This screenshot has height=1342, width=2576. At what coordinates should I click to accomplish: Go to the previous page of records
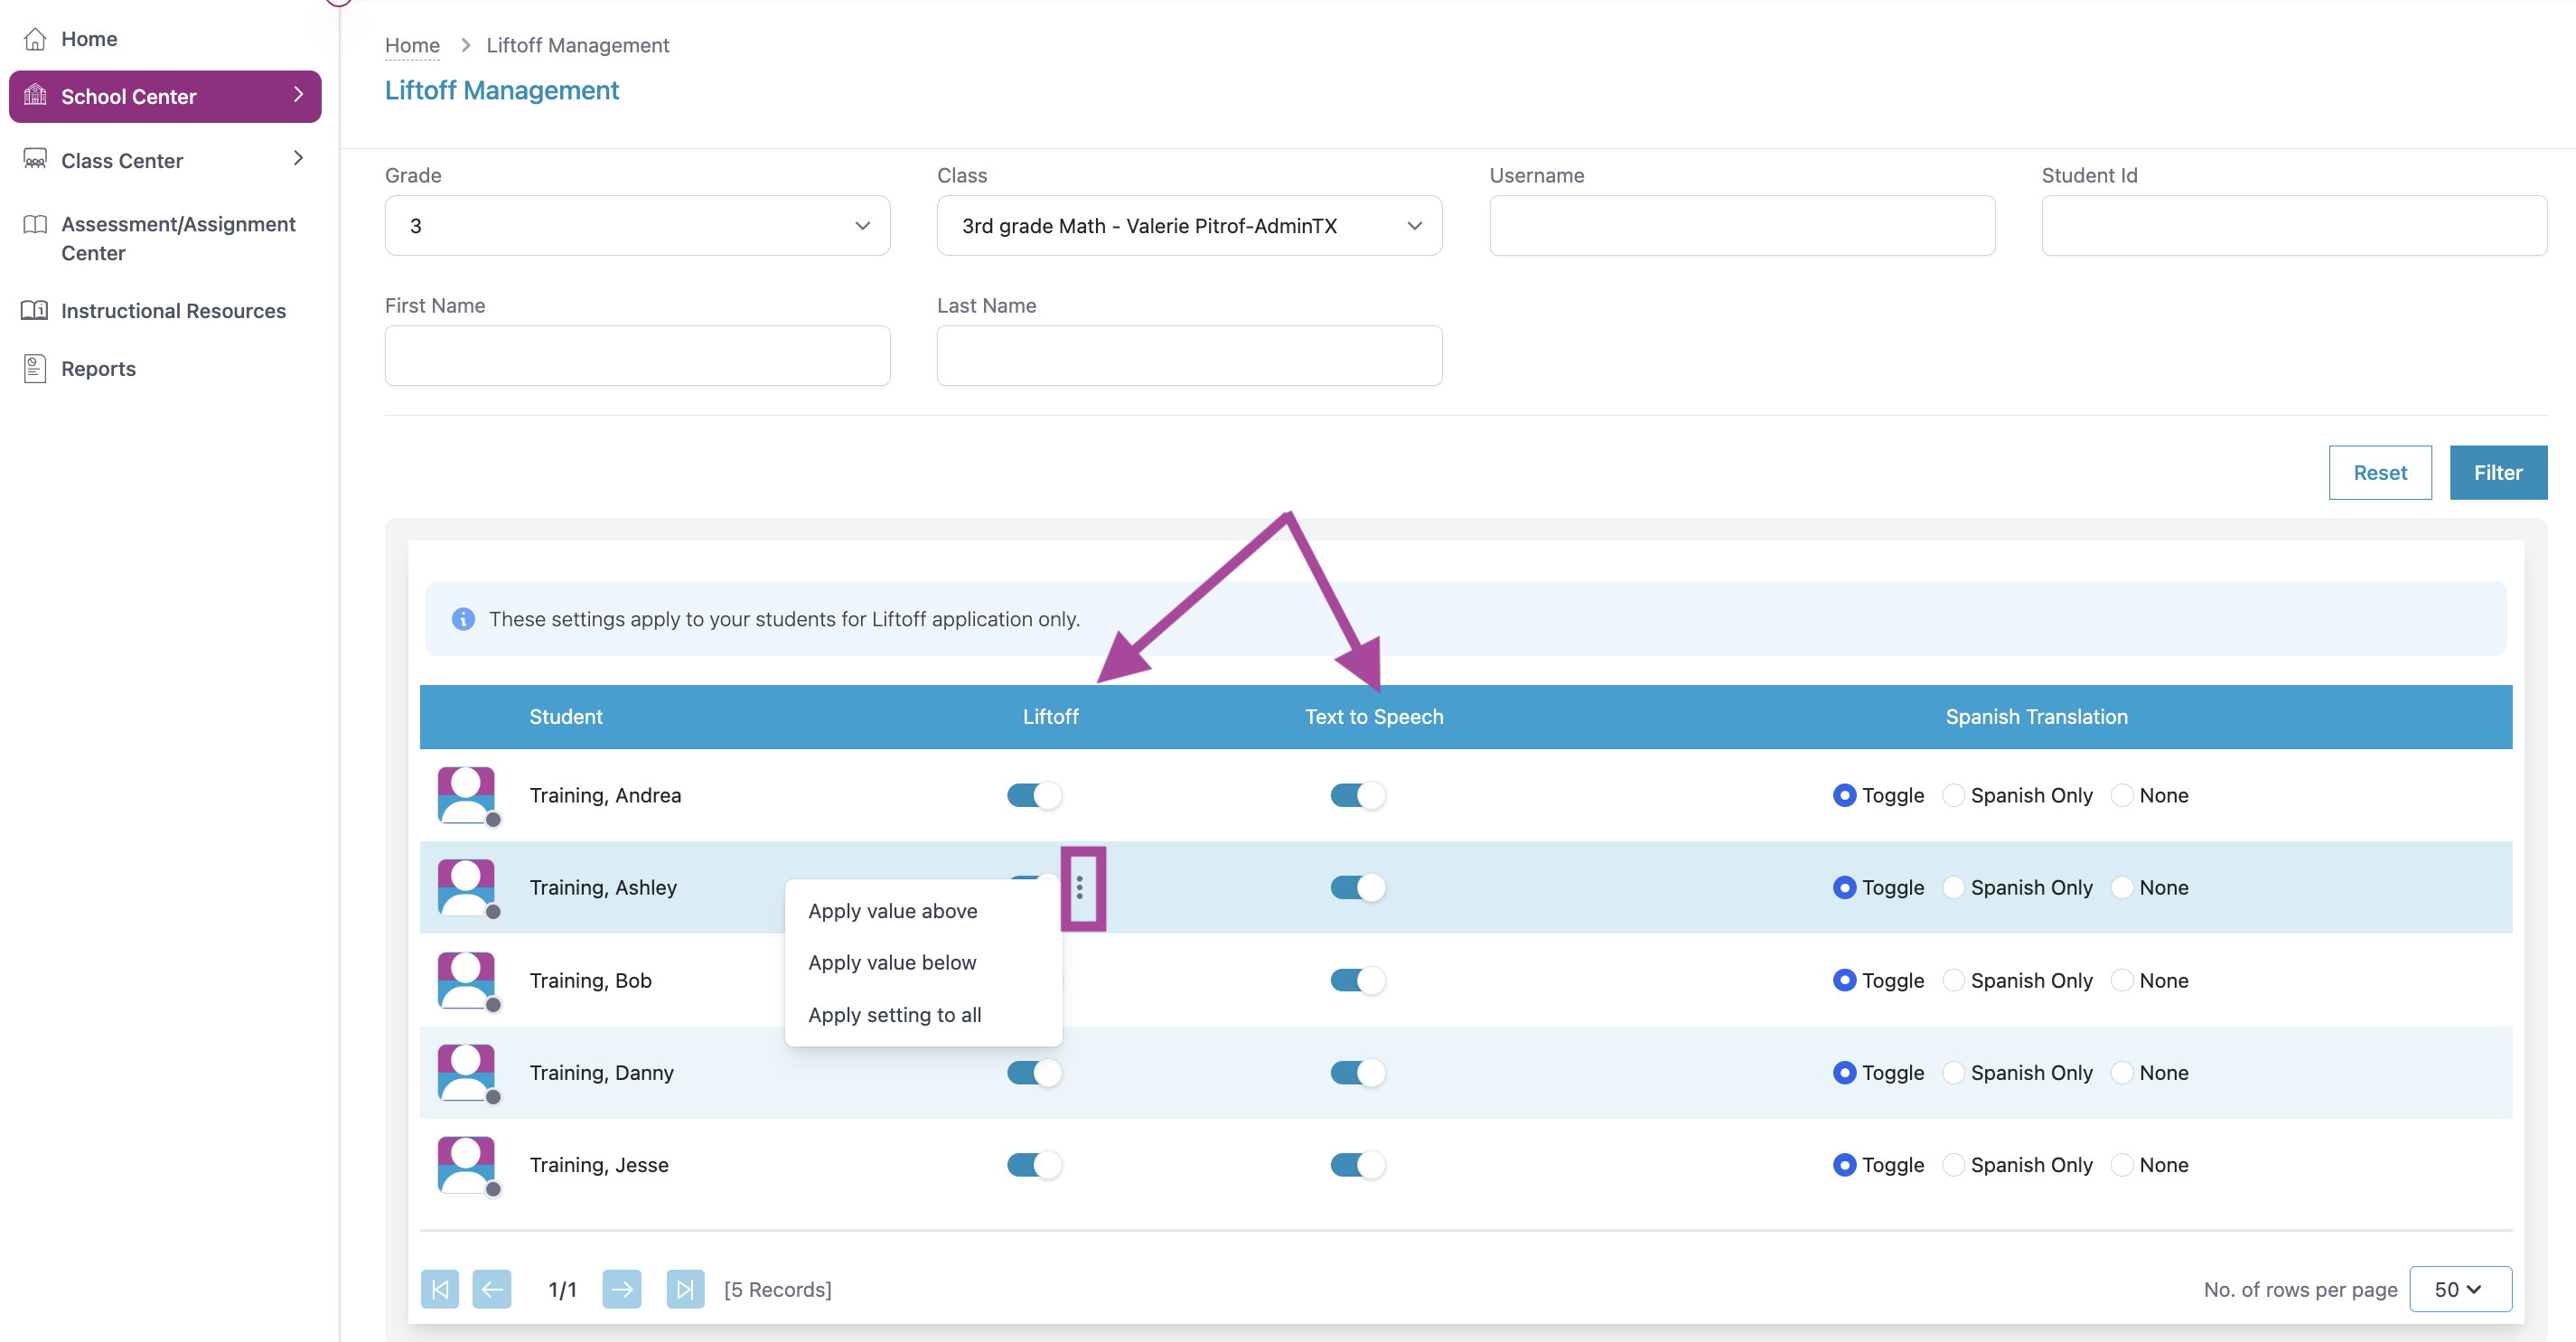(492, 1289)
